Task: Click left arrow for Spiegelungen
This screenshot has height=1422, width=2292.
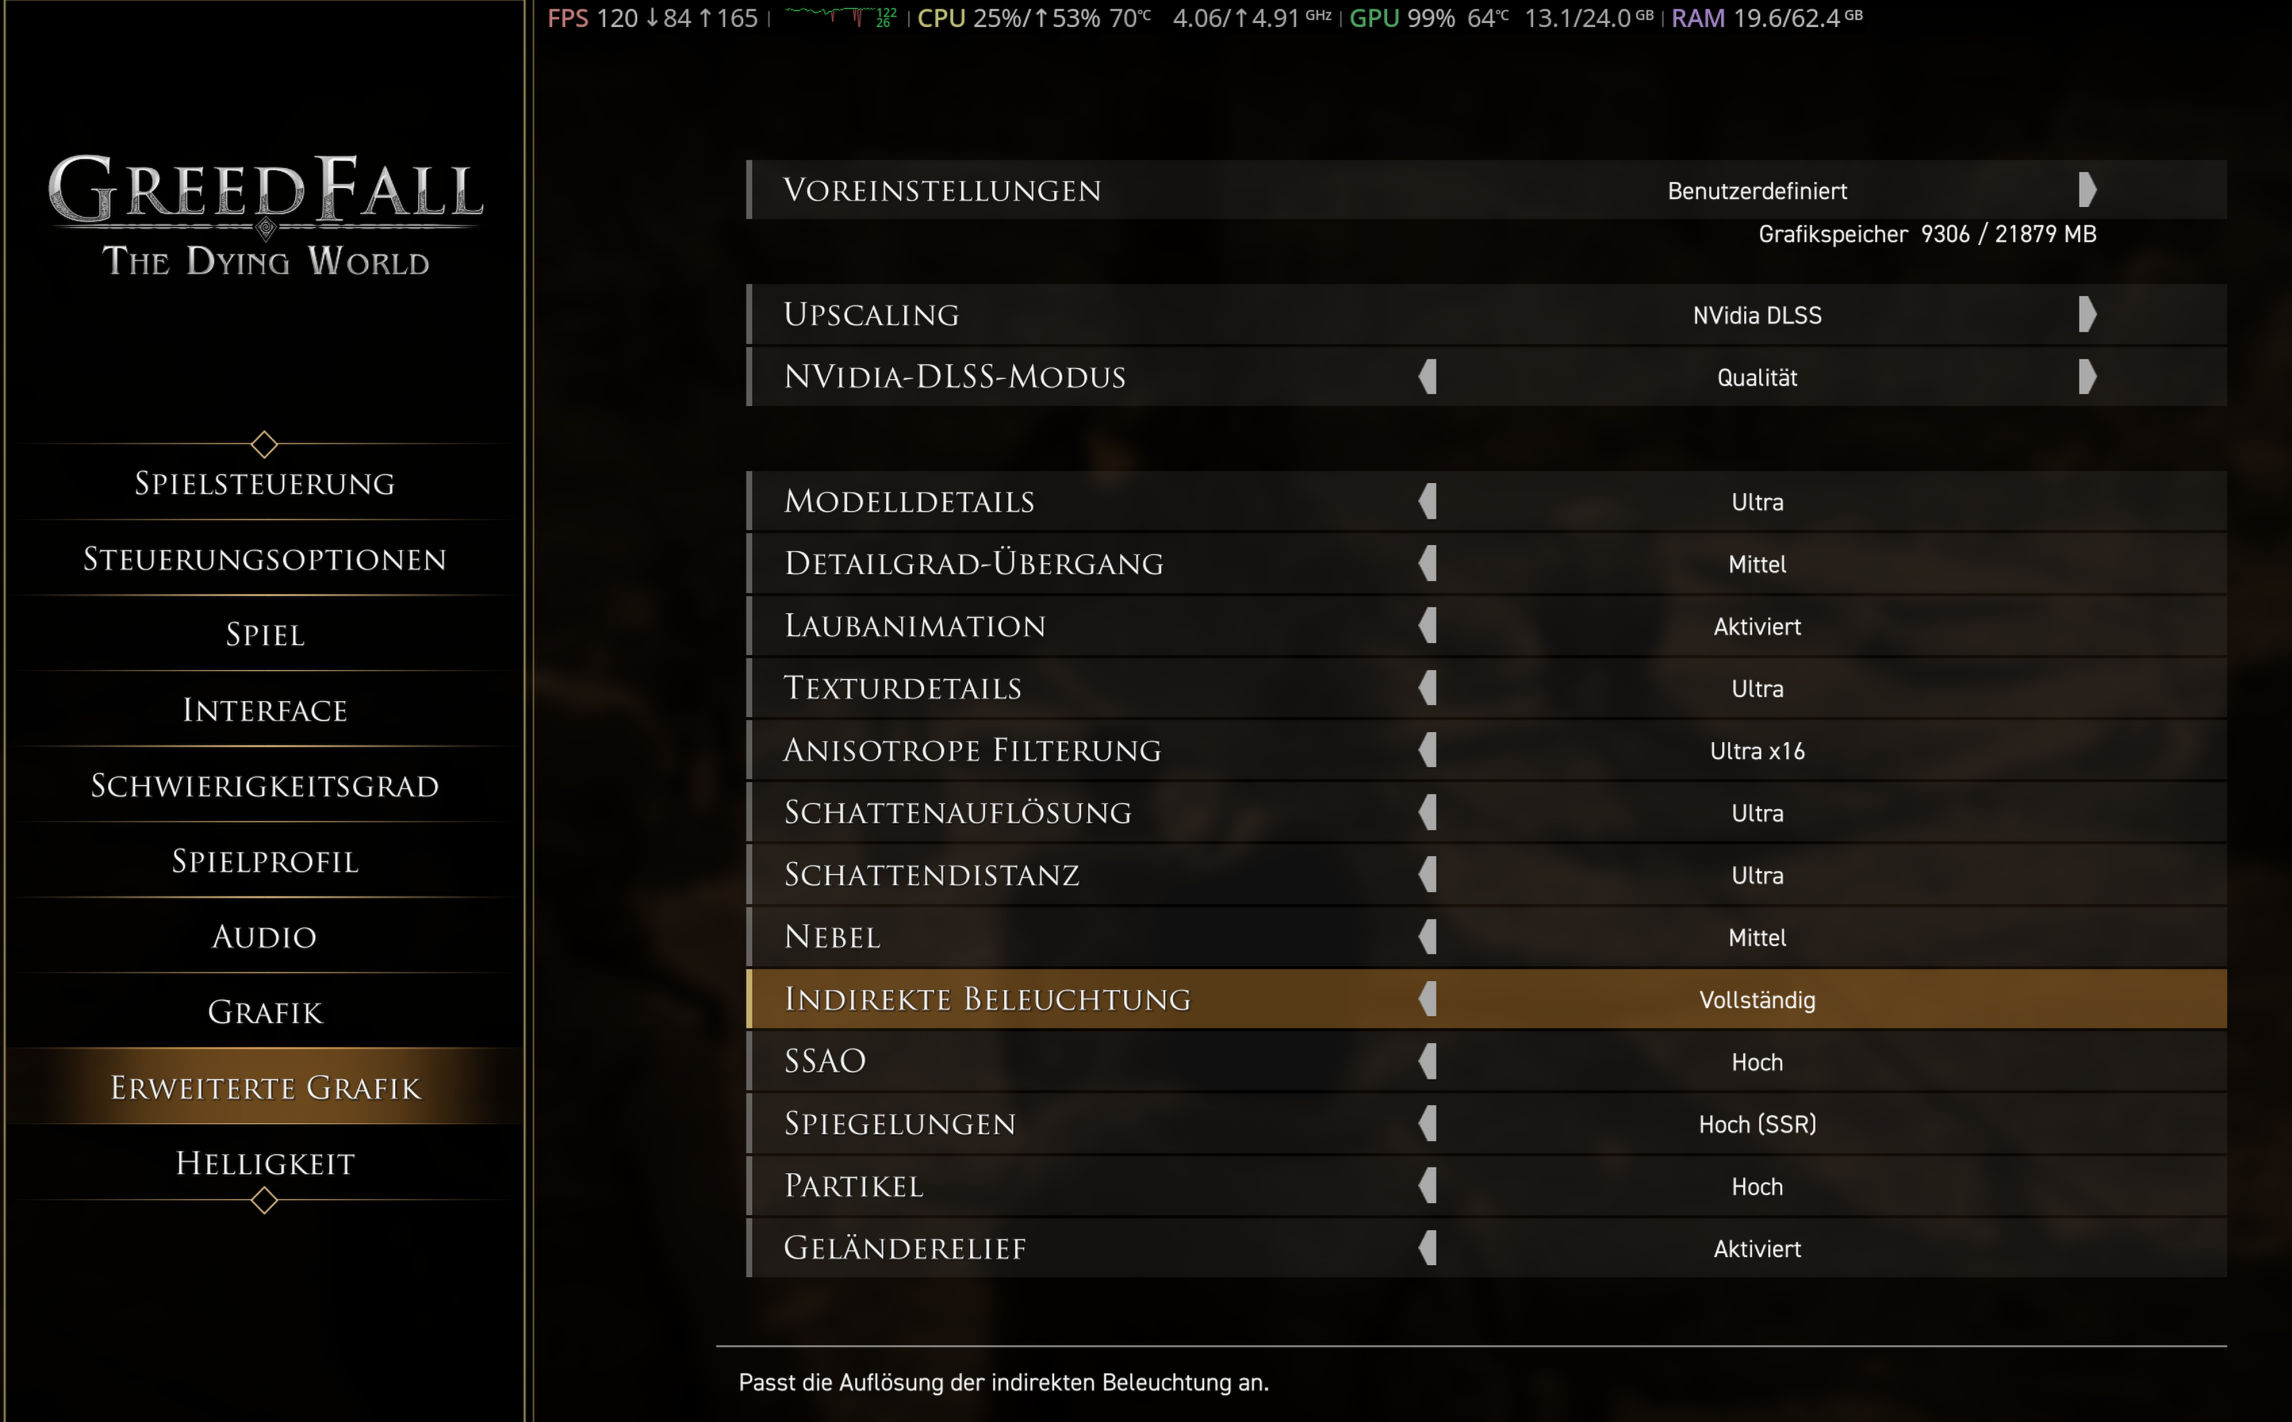Action: pyautogui.click(x=1428, y=1123)
